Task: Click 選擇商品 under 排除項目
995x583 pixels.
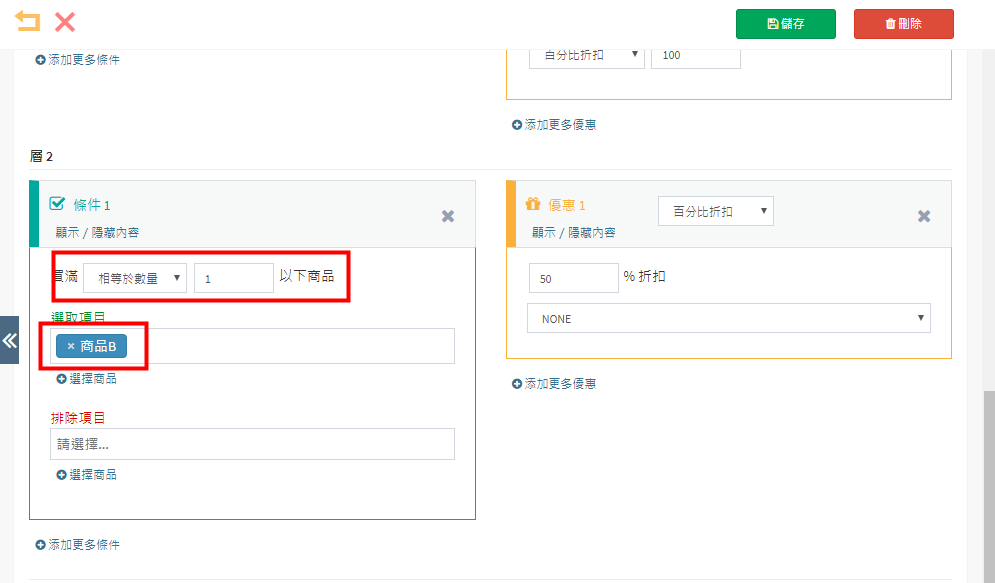Action: point(86,475)
